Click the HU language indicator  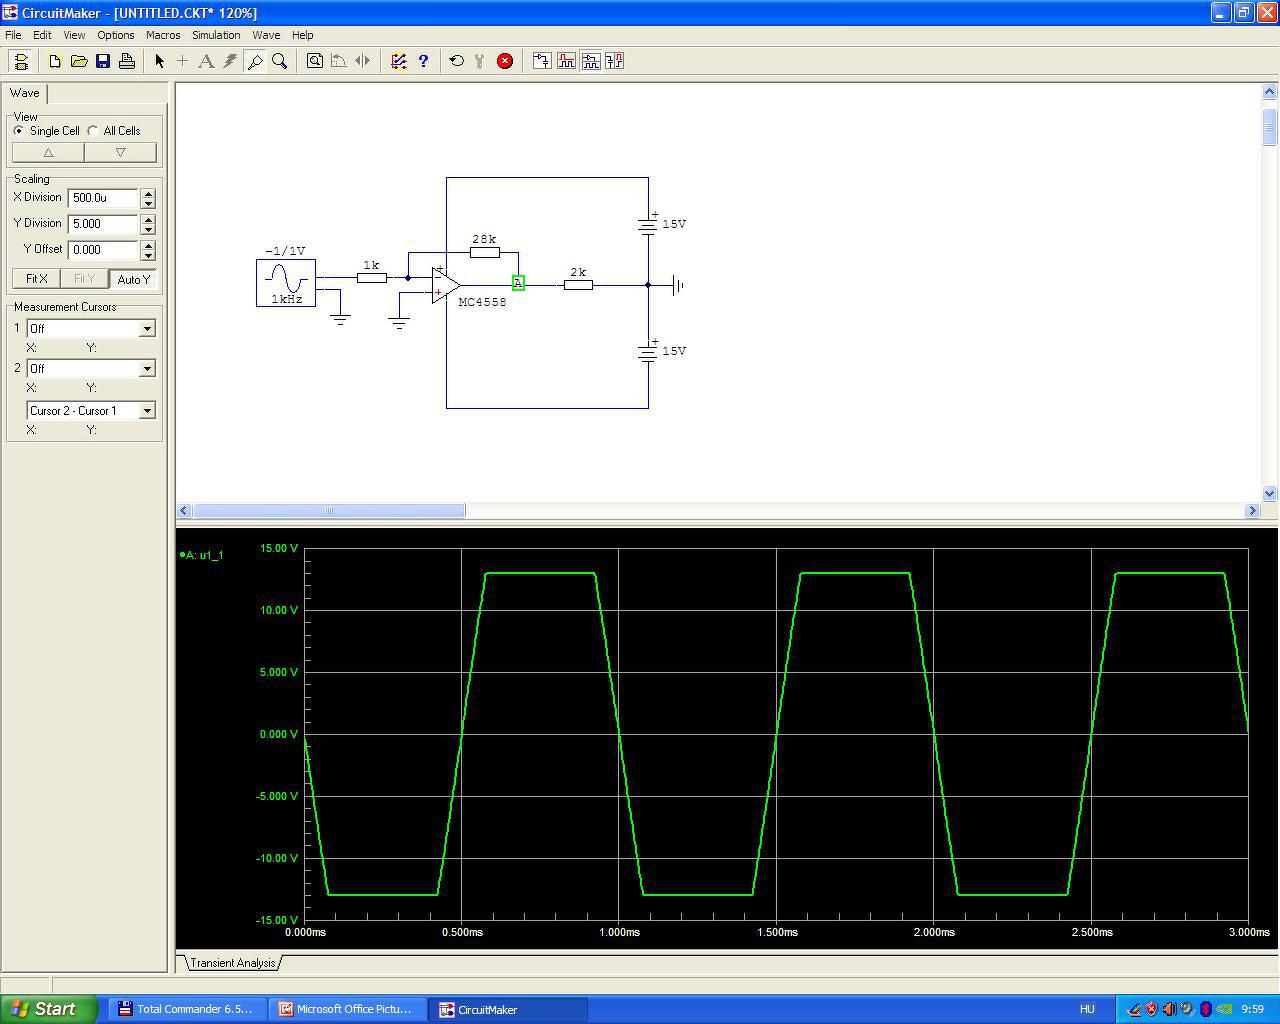pos(1087,1009)
